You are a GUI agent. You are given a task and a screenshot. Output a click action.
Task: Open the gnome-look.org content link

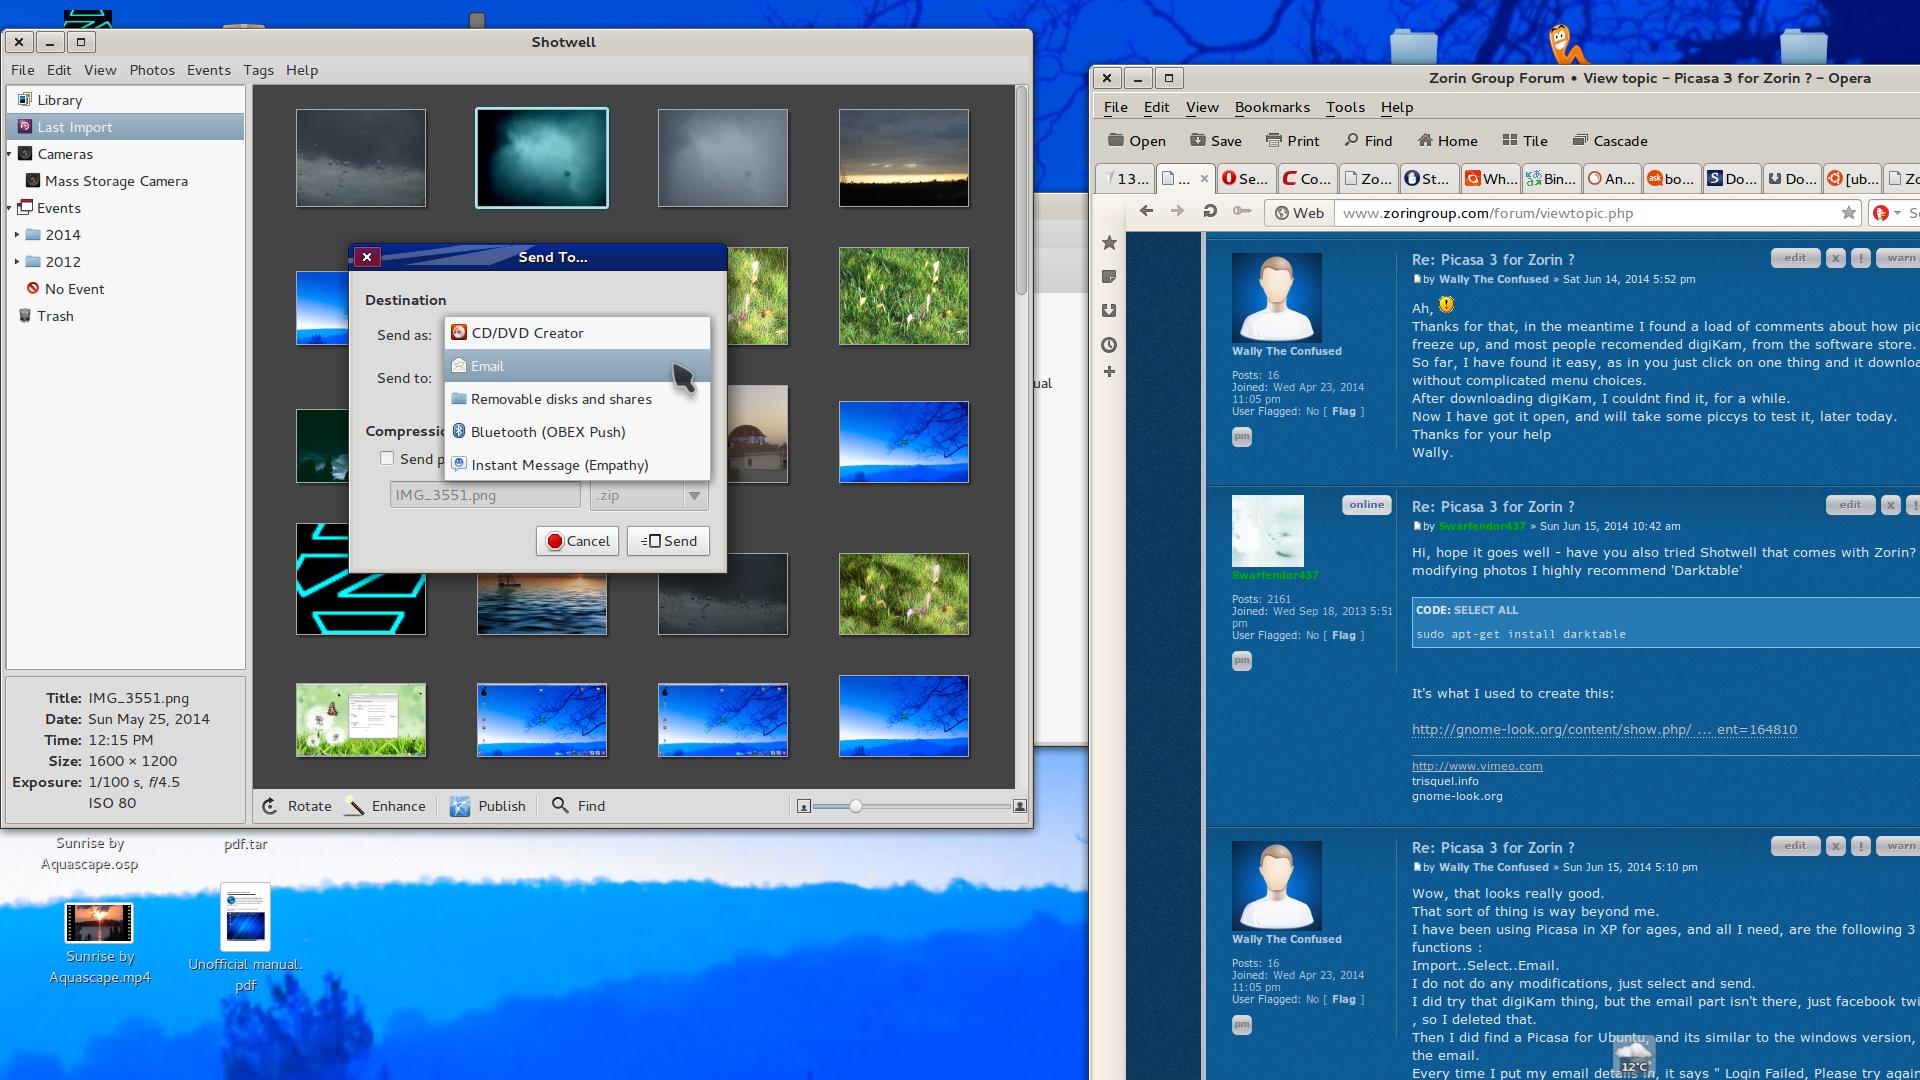coord(1603,730)
